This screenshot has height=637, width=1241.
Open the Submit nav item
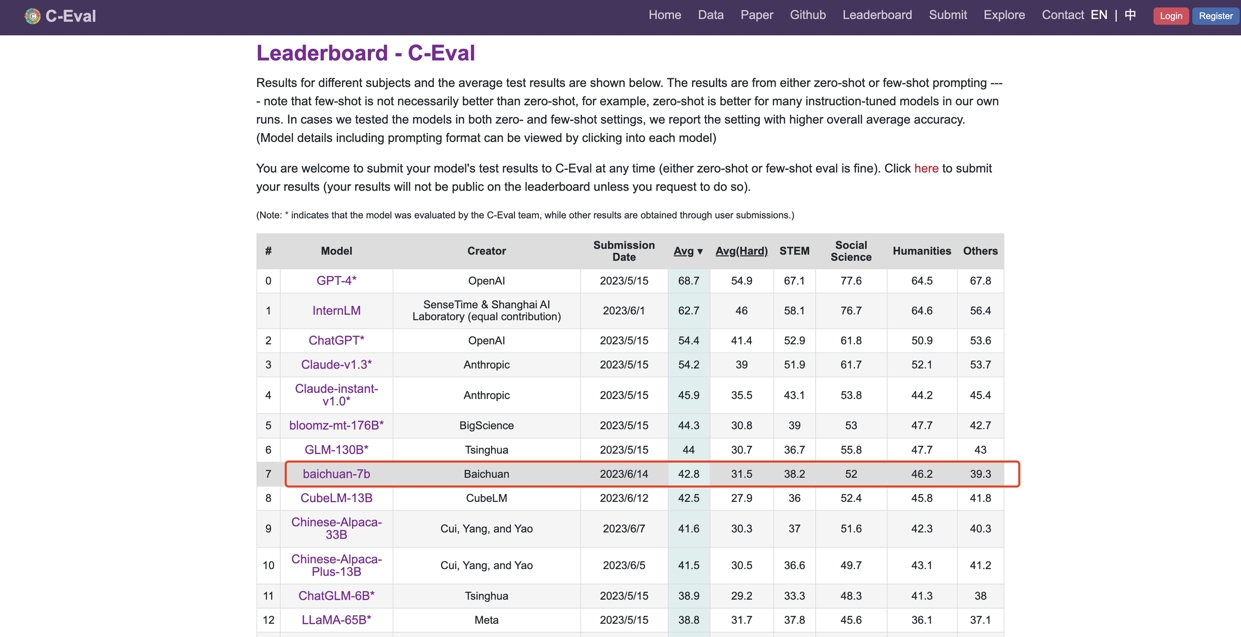point(947,15)
